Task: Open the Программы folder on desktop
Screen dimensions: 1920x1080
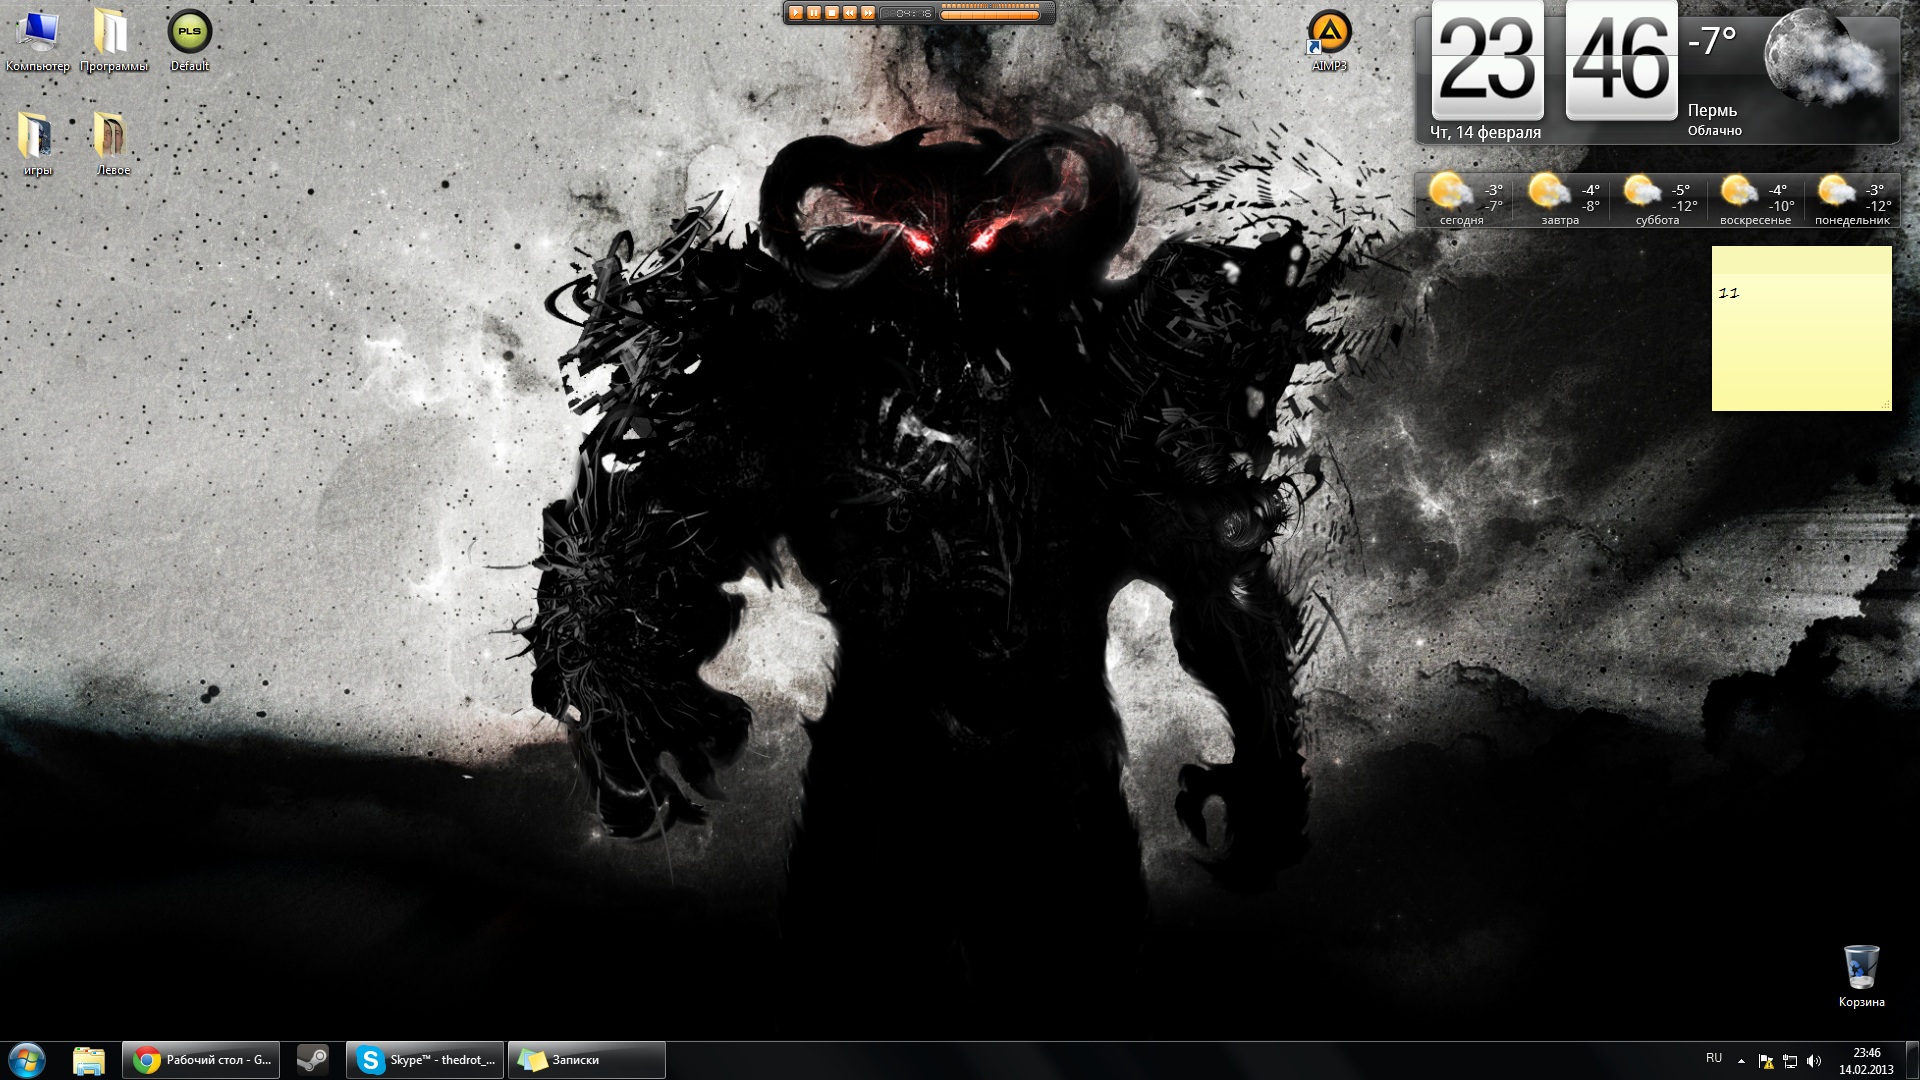Action: click(113, 40)
